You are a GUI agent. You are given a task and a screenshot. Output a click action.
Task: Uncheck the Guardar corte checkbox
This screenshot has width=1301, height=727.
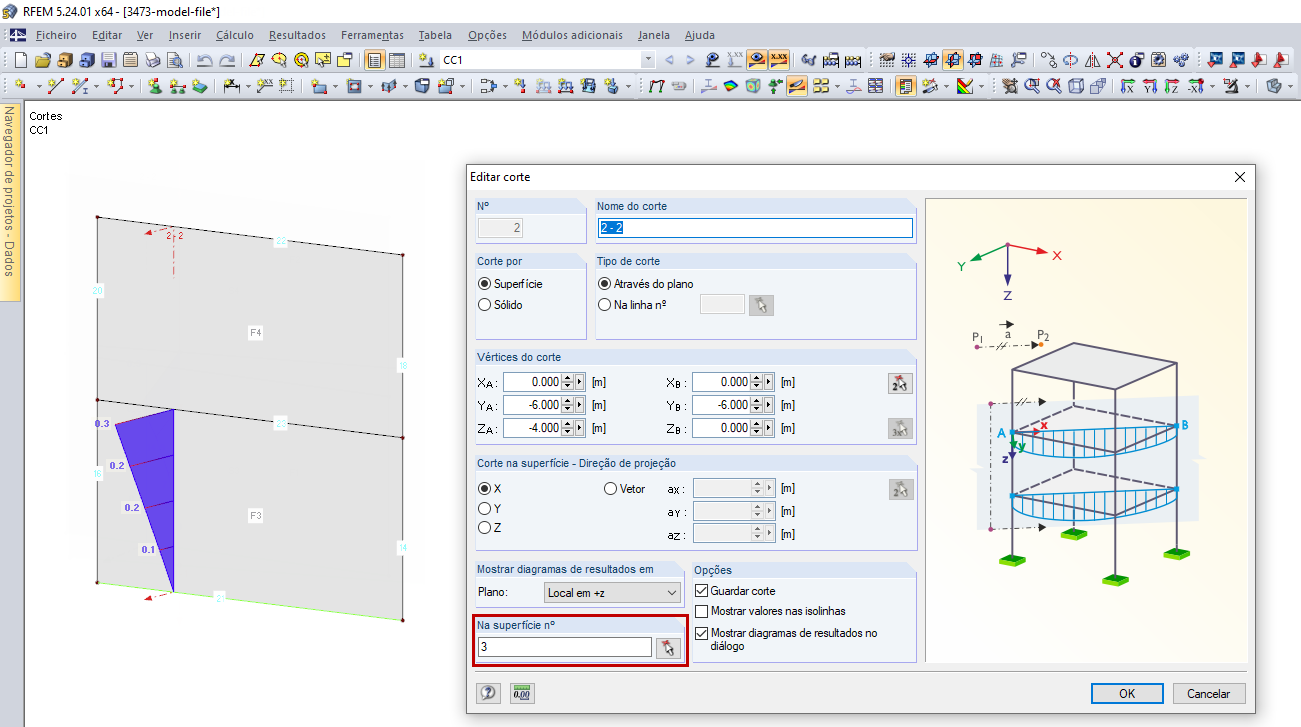[701, 591]
